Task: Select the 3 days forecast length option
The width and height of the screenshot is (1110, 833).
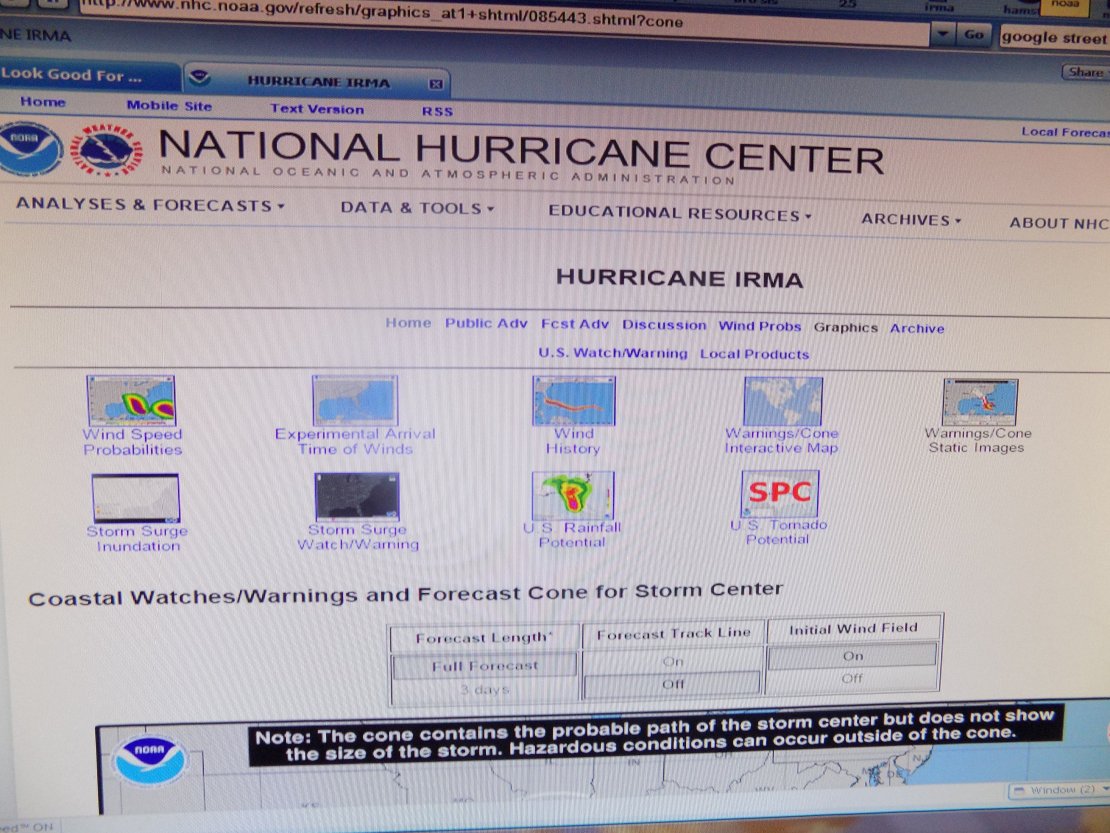Action: 485,689
